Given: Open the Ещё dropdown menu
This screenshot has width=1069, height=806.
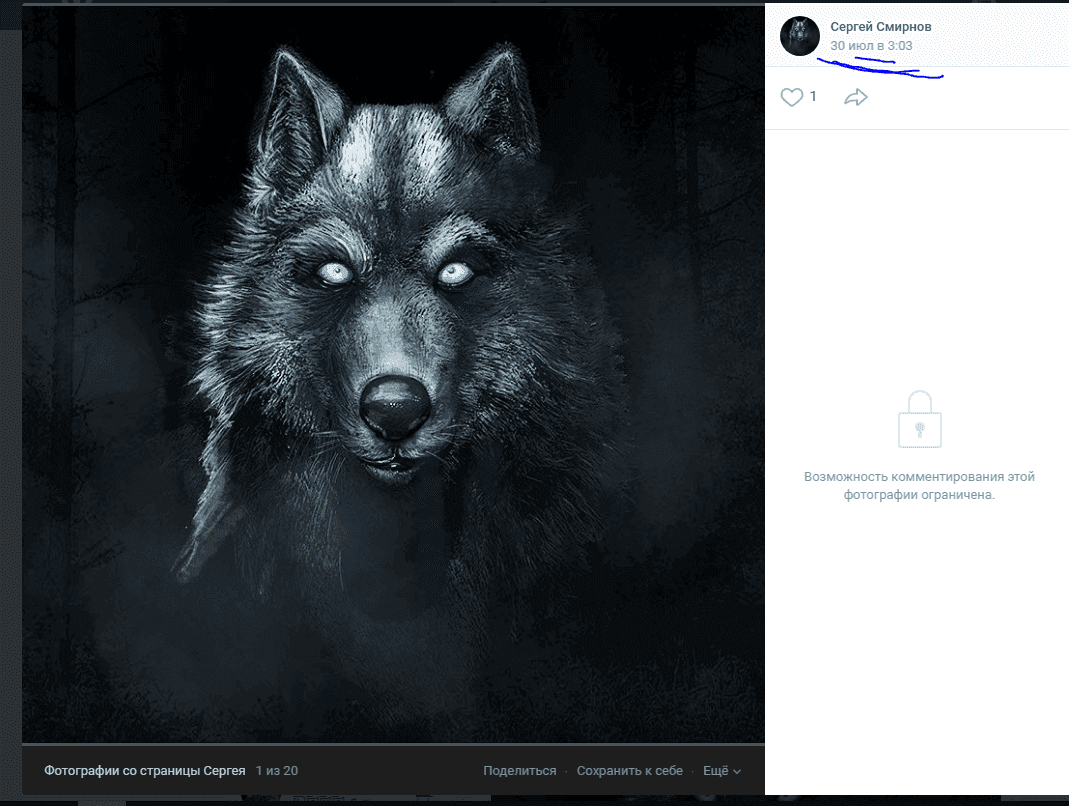Looking at the screenshot, I should 716,771.
